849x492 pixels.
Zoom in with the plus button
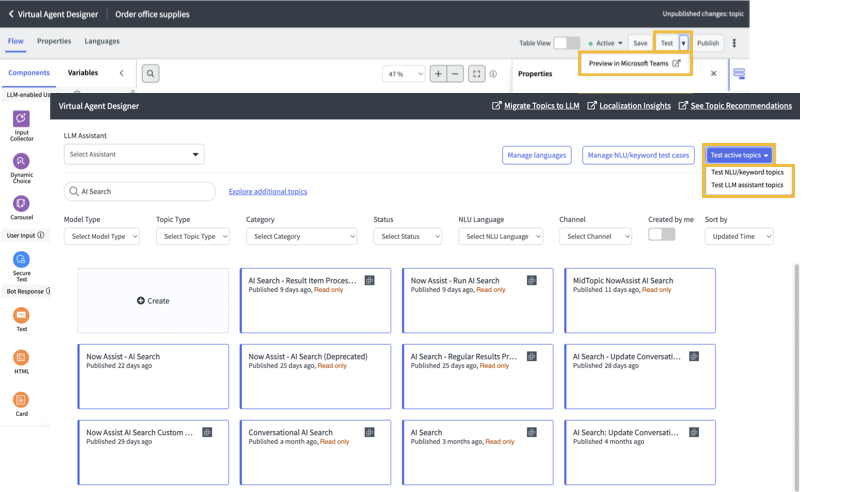438,74
